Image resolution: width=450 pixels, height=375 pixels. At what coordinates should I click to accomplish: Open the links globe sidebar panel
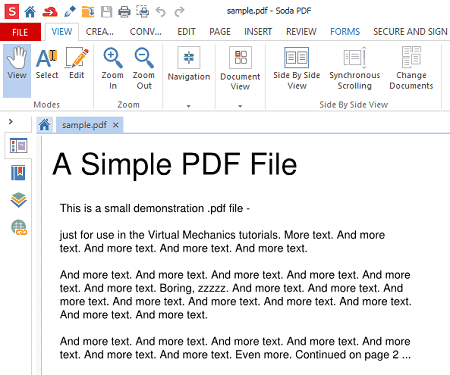click(19, 228)
